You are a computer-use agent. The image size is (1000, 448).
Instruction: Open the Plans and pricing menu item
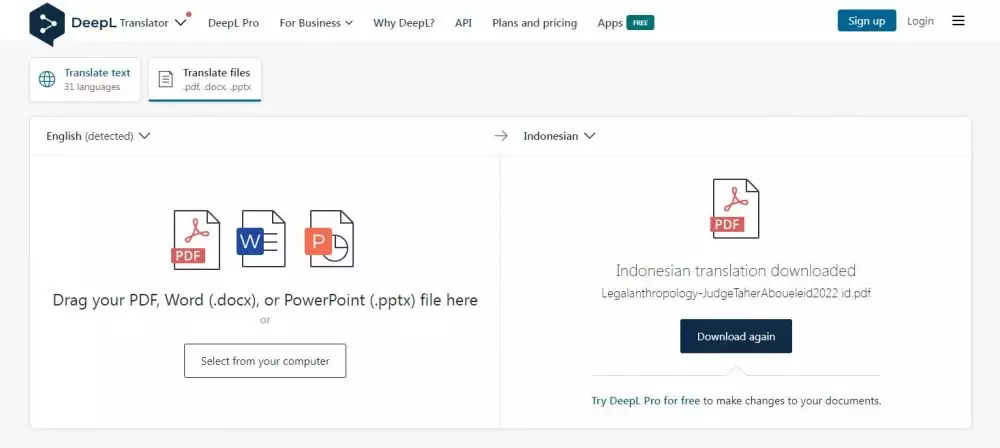(534, 22)
